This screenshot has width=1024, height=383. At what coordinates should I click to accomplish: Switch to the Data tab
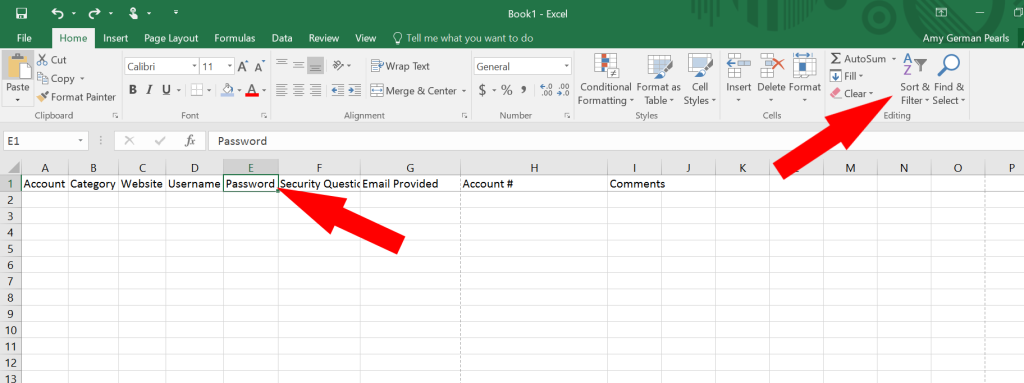(282, 38)
